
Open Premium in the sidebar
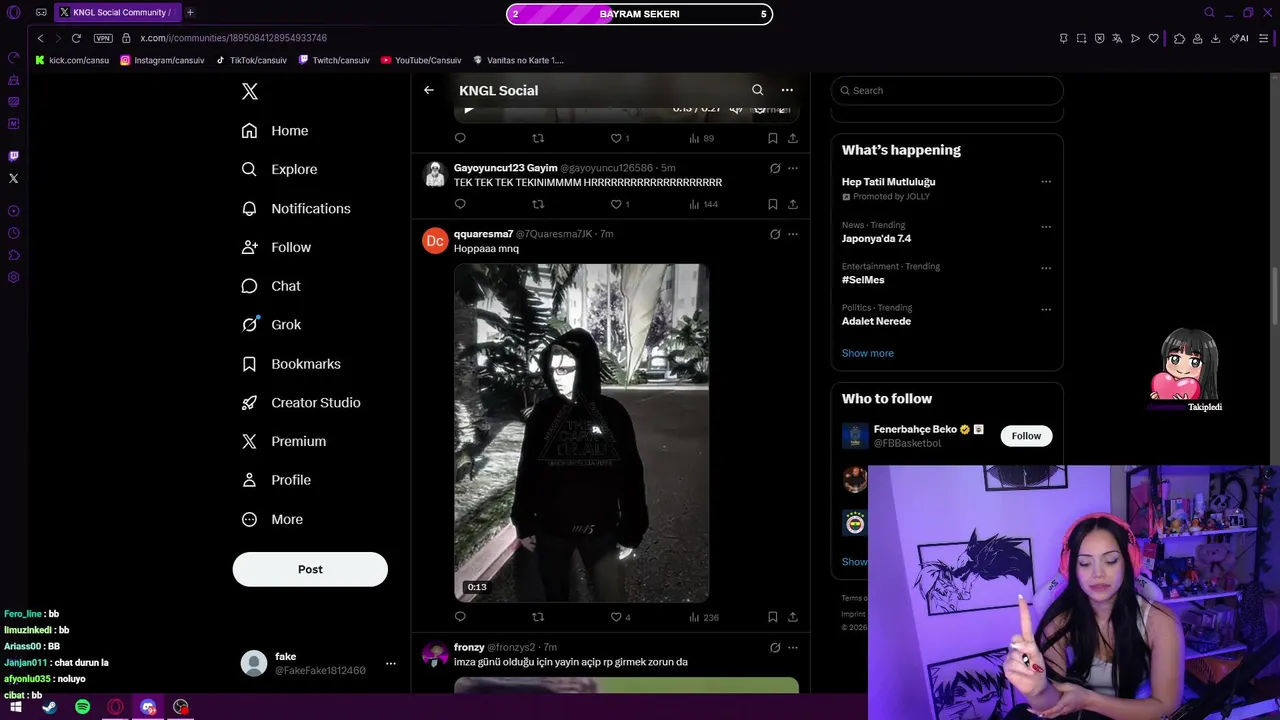click(x=284, y=441)
